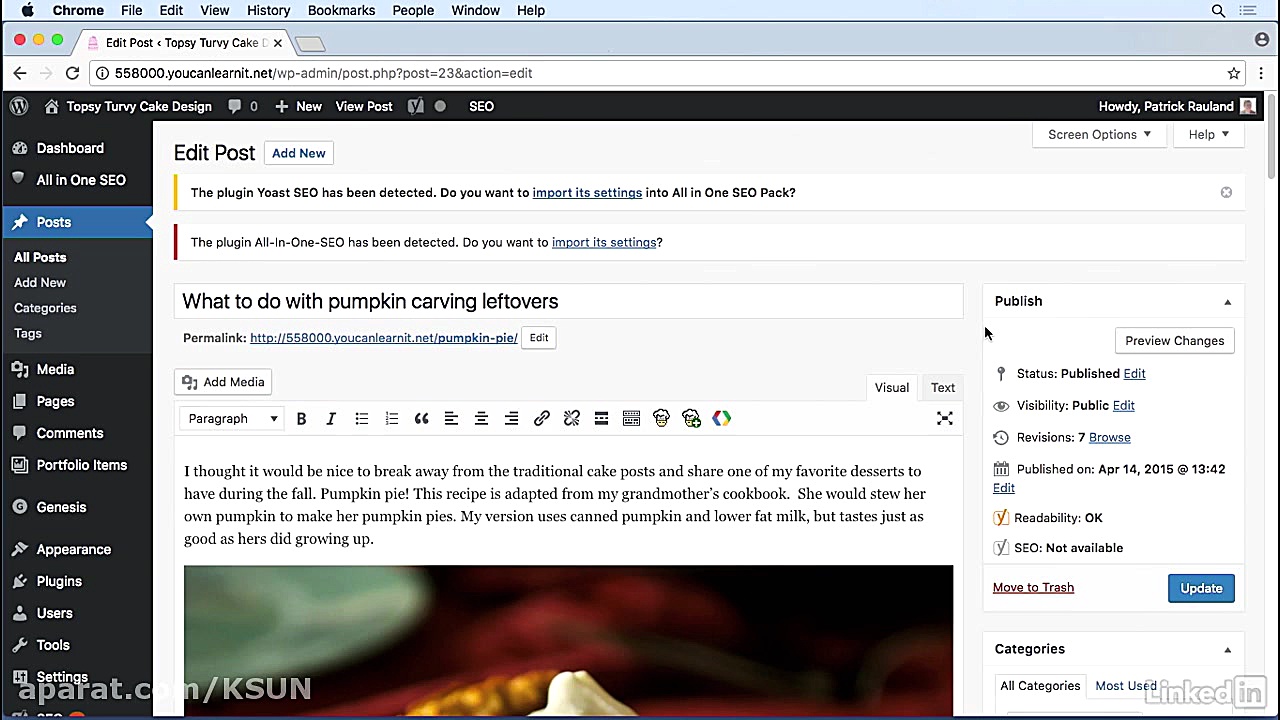Toggle italic formatting in the editor toolbar
Image resolution: width=1280 pixels, height=720 pixels.
point(331,419)
